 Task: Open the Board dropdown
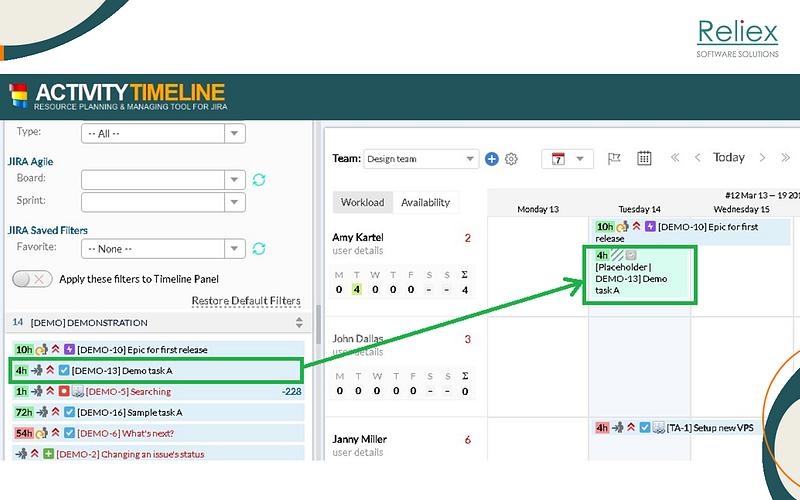tap(163, 180)
